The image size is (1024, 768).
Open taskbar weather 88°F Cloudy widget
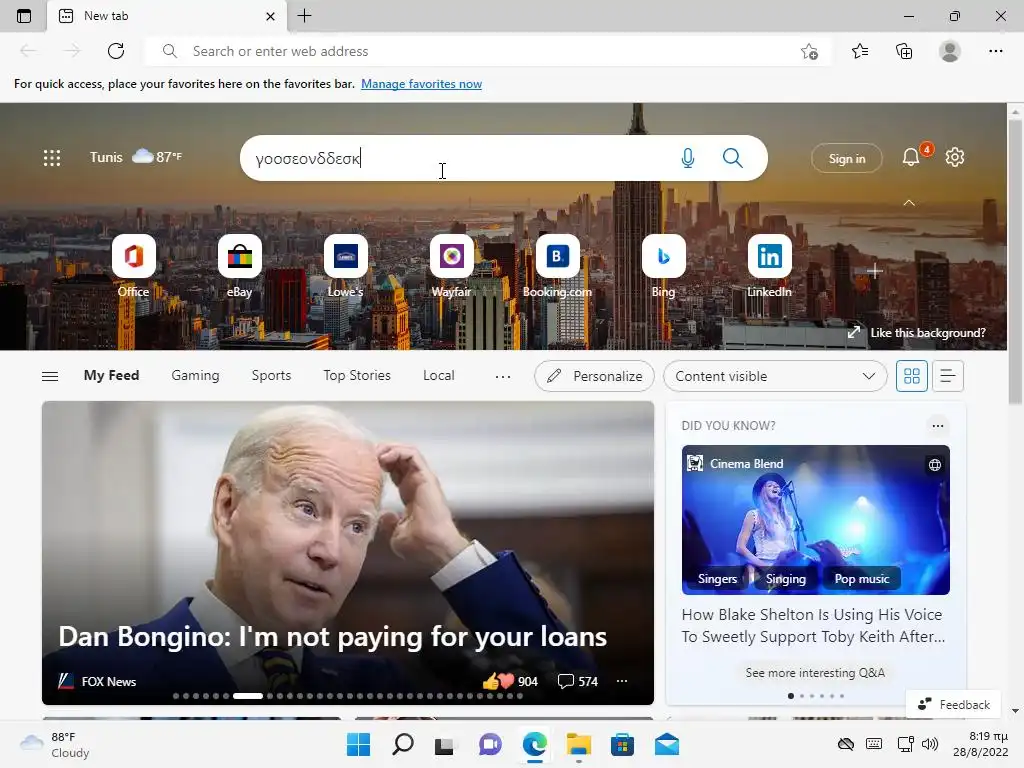pyautogui.click(x=55, y=745)
